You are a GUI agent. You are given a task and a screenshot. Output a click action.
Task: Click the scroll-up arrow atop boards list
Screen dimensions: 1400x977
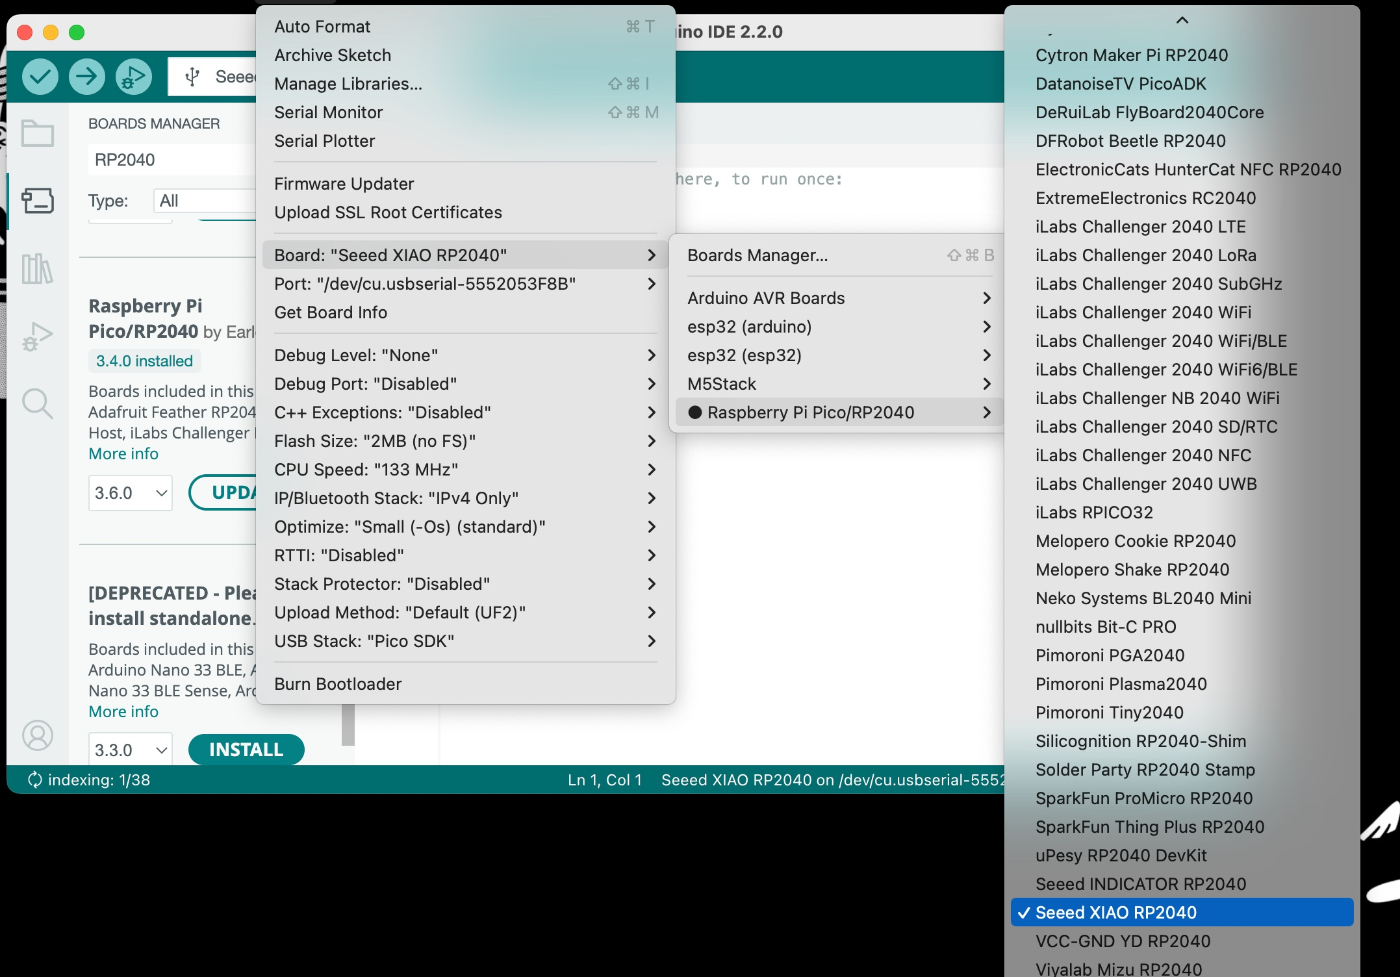pyautogui.click(x=1182, y=20)
